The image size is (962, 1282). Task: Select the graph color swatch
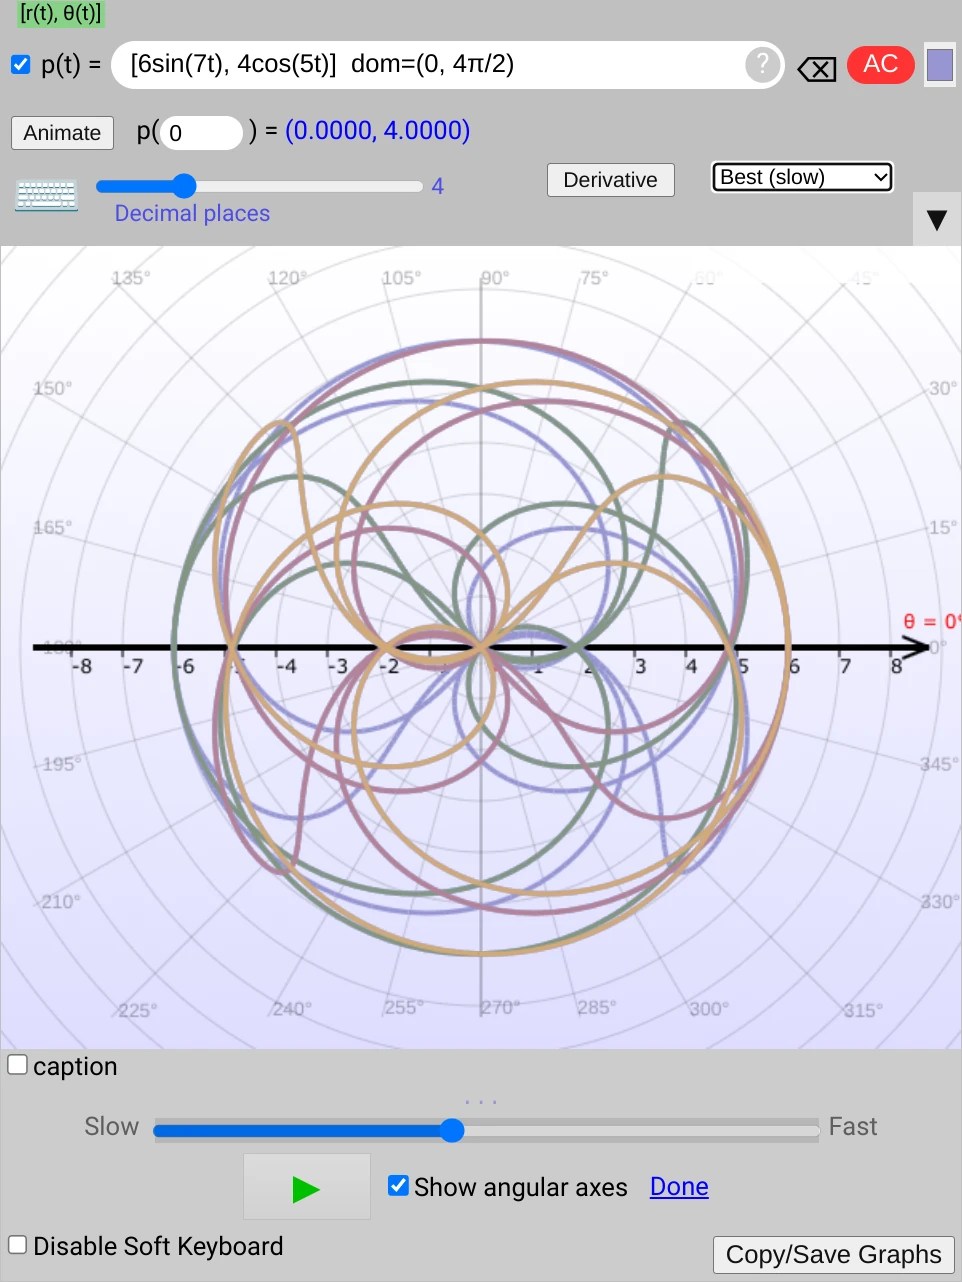tap(939, 64)
